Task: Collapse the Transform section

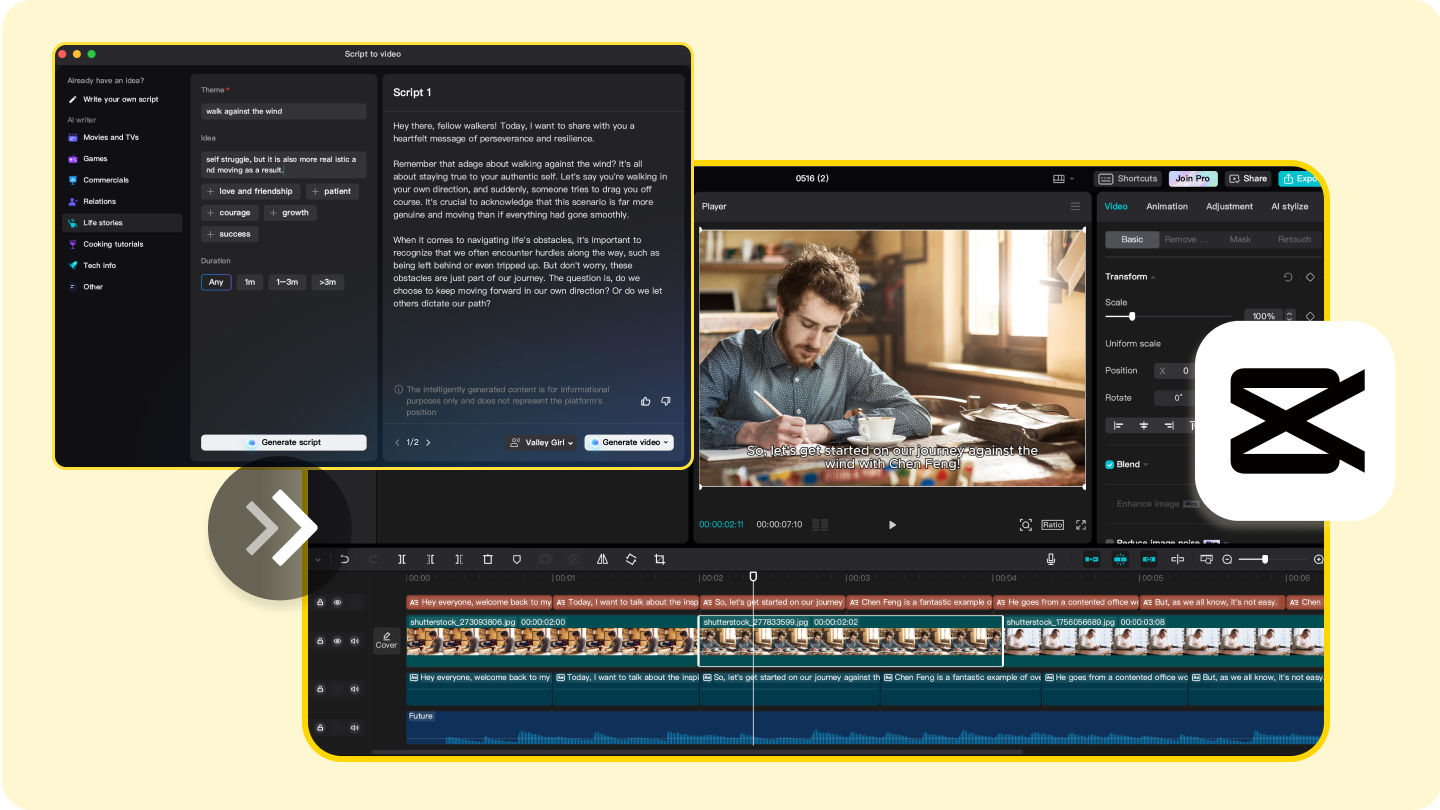Action: [1153, 277]
